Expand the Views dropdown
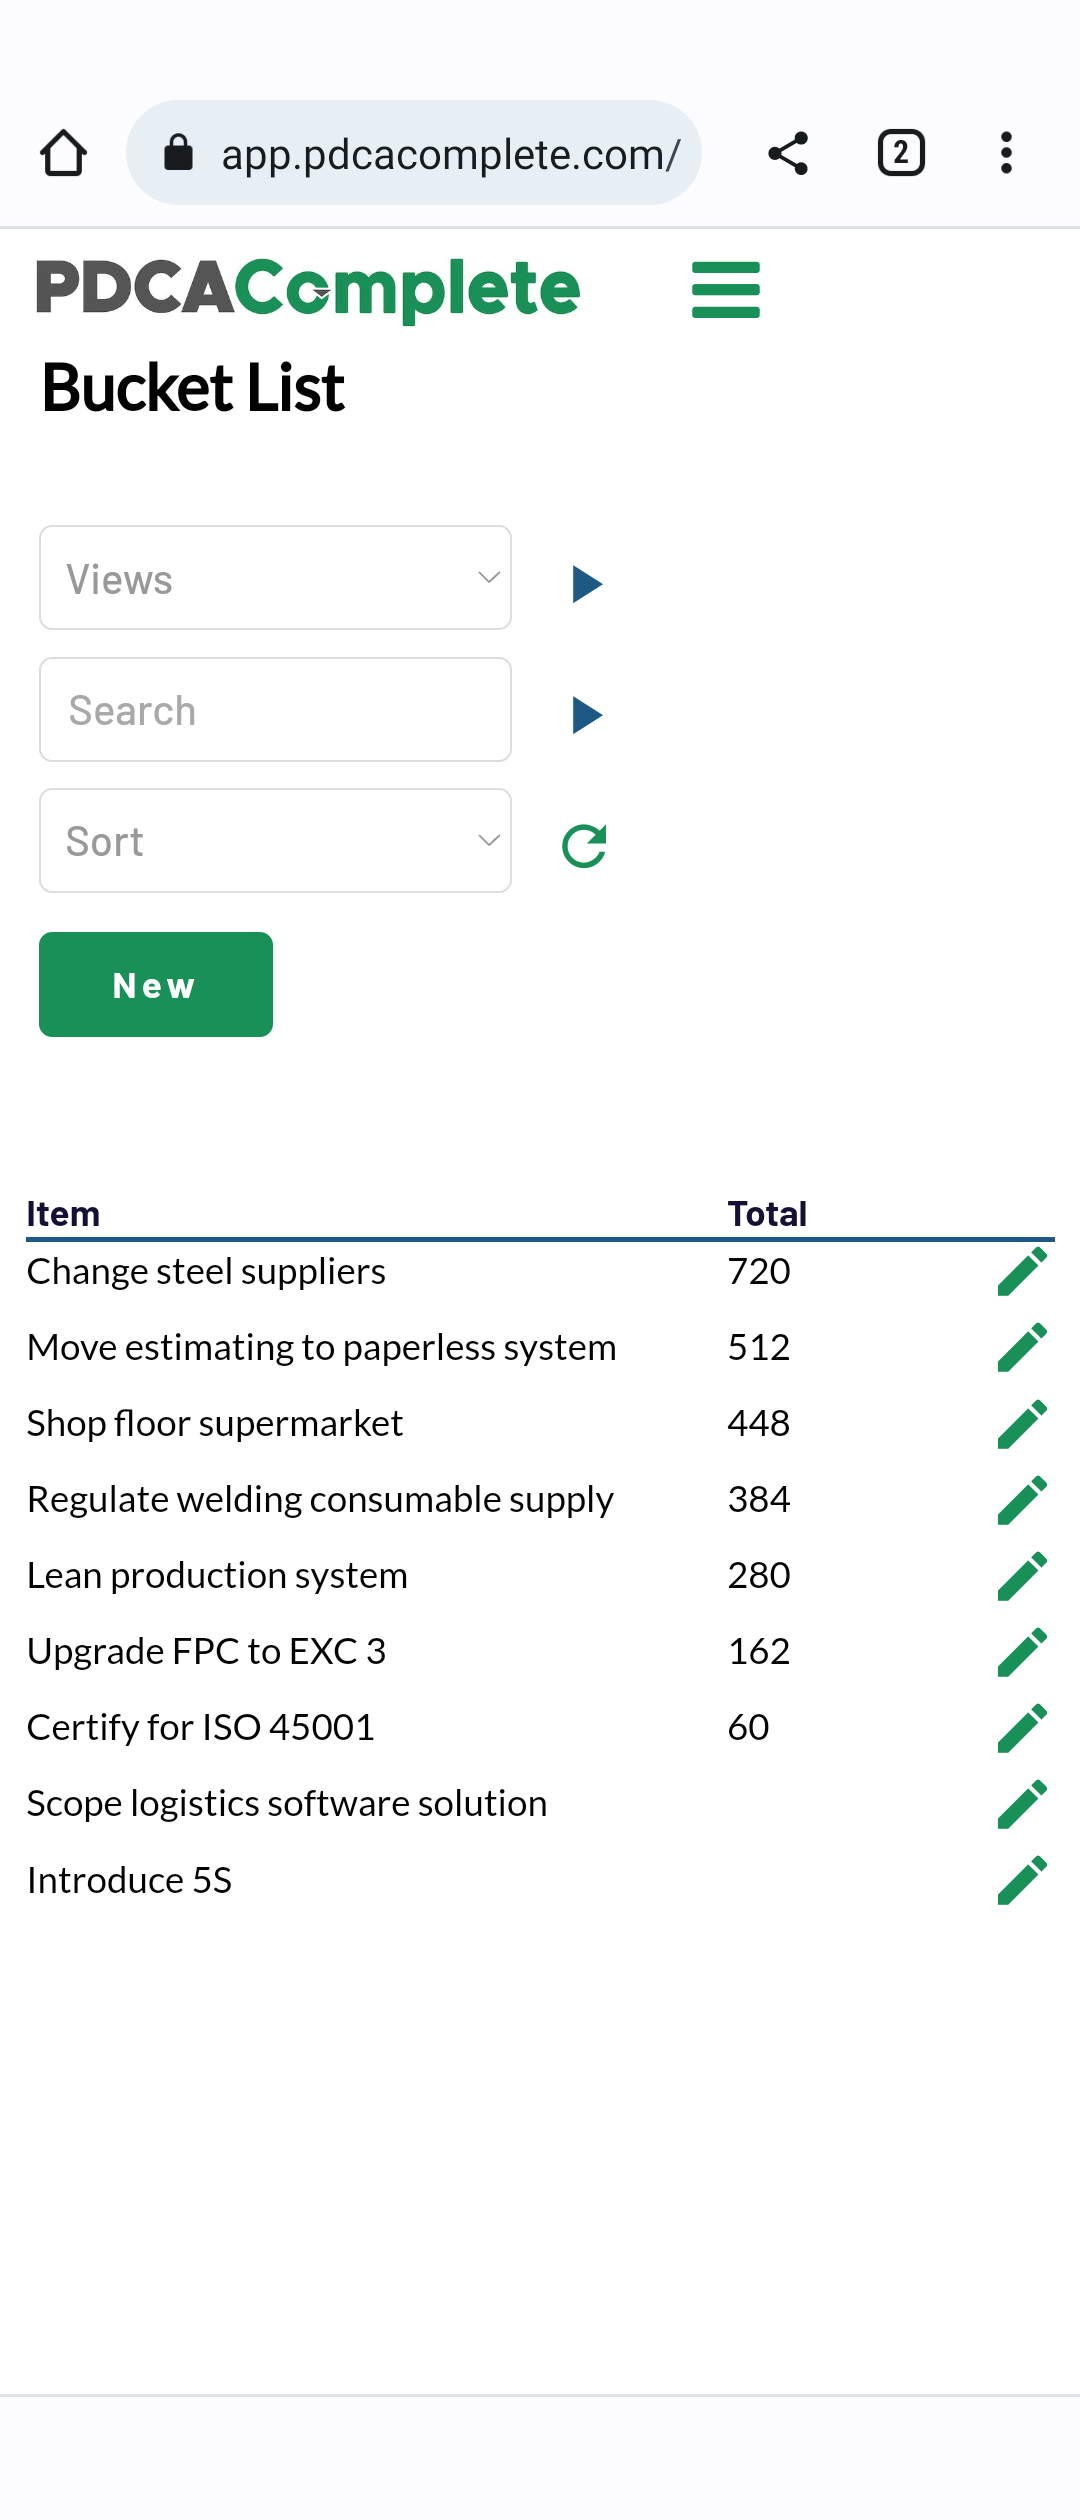Image resolution: width=1080 pixels, height=2520 pixels. [275, 578]
